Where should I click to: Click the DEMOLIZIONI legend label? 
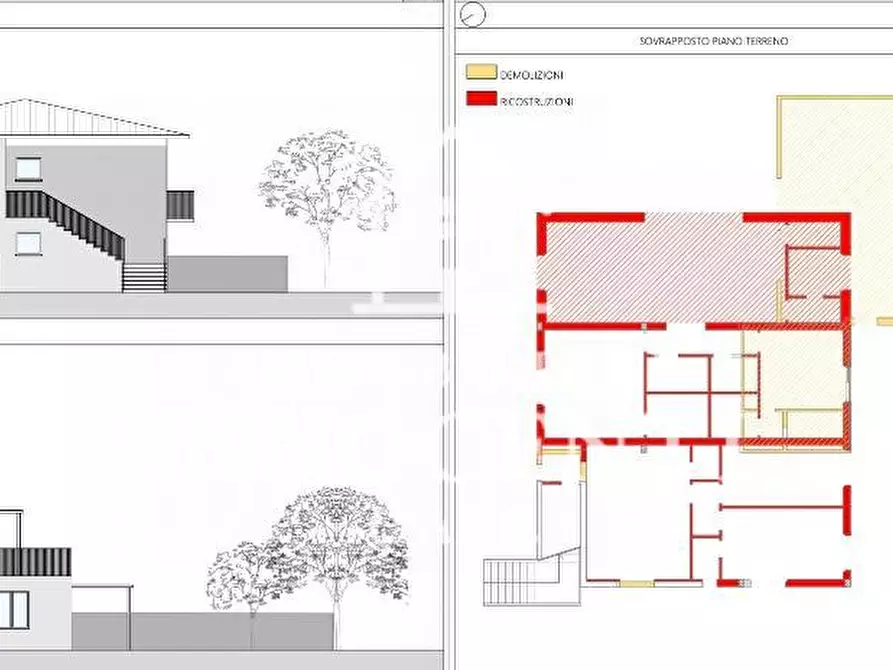(531, 75)
